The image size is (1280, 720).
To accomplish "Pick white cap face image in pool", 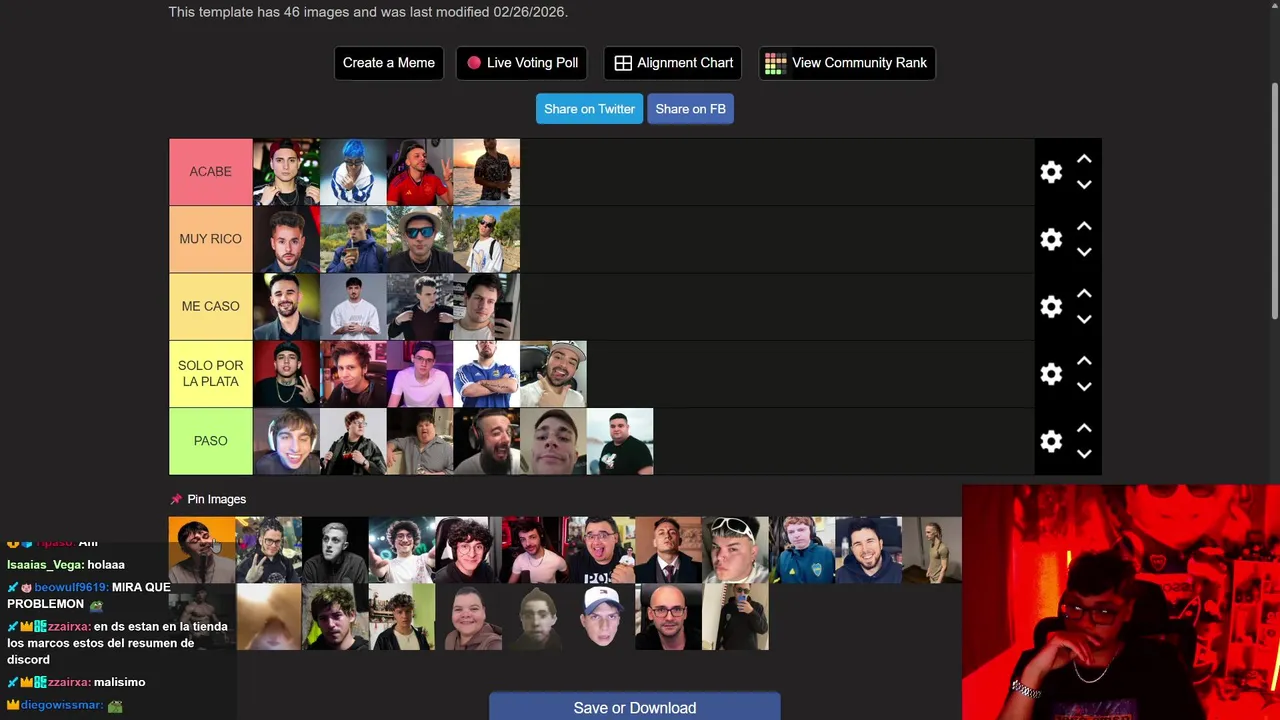I will click(602, 617).
